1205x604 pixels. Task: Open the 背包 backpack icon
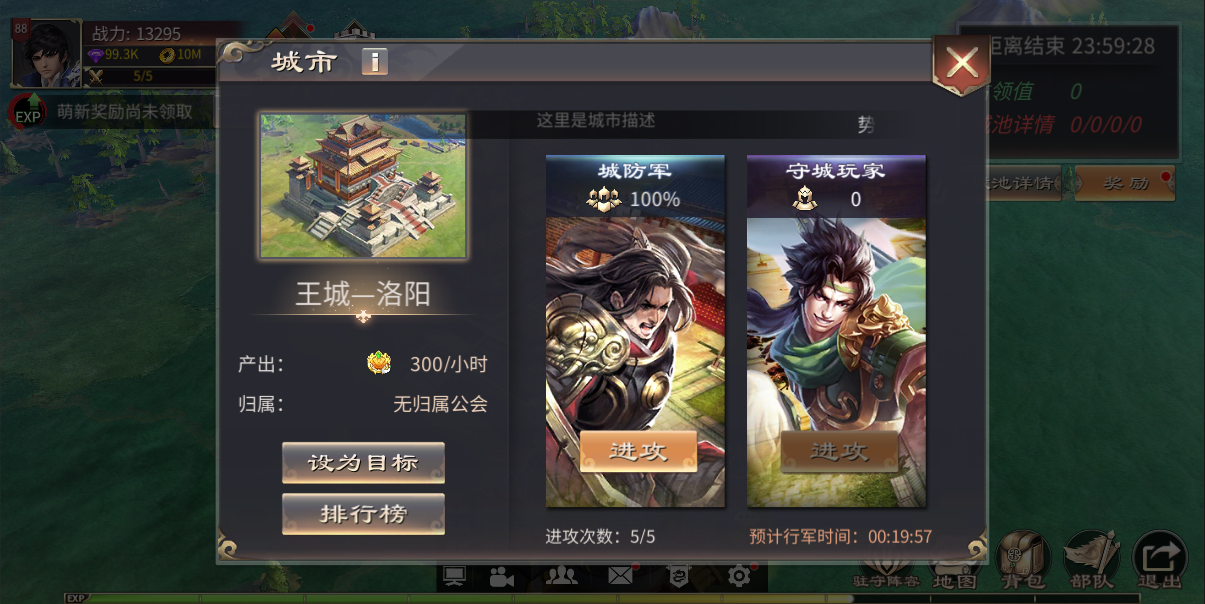[x=1023, y=559]
